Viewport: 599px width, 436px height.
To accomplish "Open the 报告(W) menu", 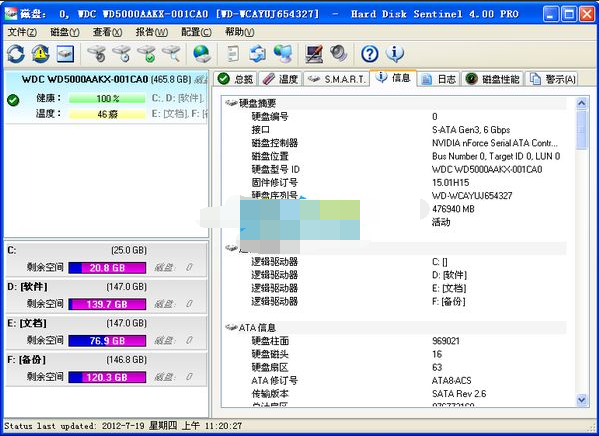I will point(152,32).
